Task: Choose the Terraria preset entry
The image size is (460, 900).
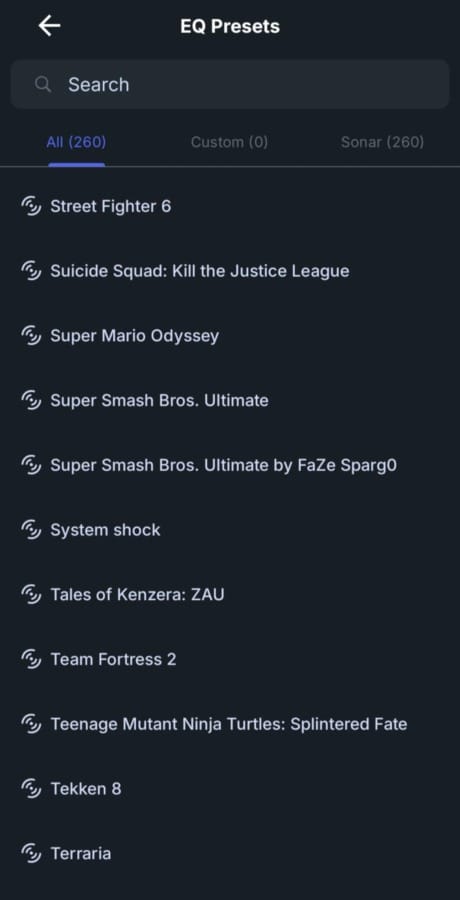Action: [x=230, y=854]
